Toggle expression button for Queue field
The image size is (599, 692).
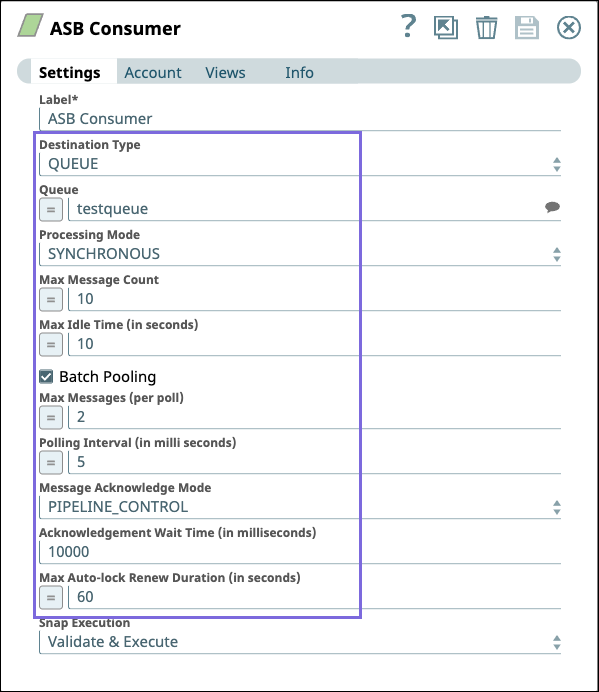(51, 209)
